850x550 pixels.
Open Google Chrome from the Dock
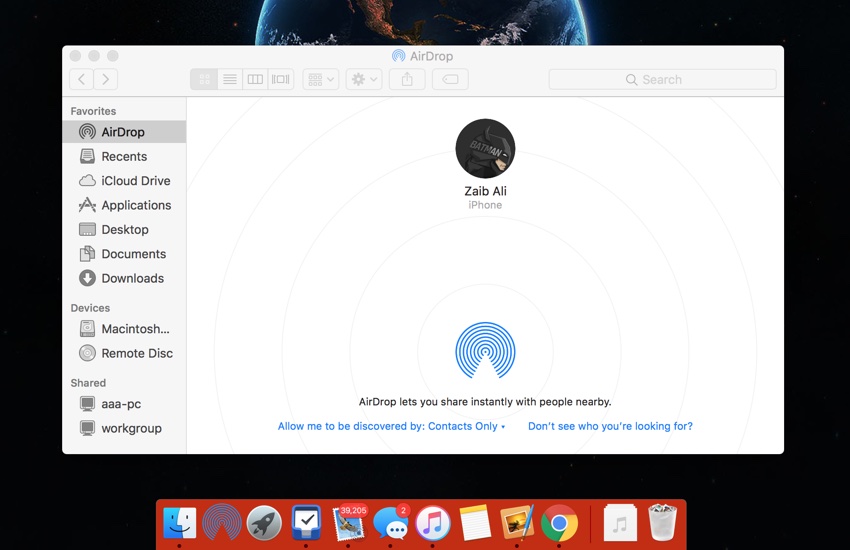[x=559, y=523]
